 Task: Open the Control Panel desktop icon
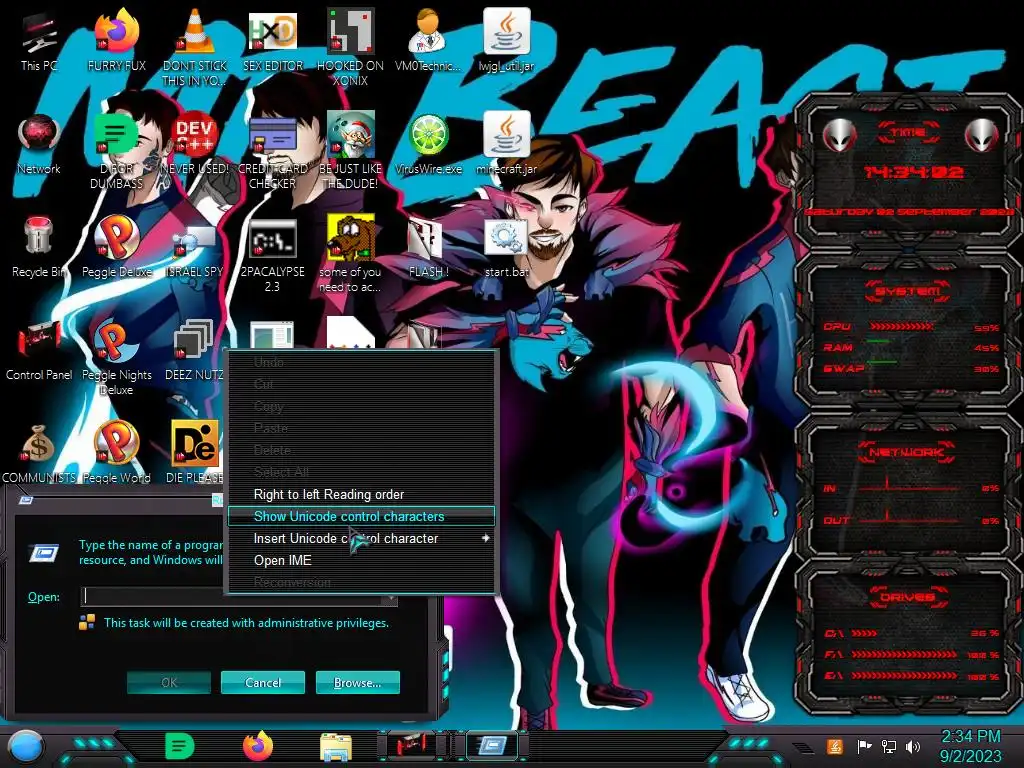pos(39,353)
